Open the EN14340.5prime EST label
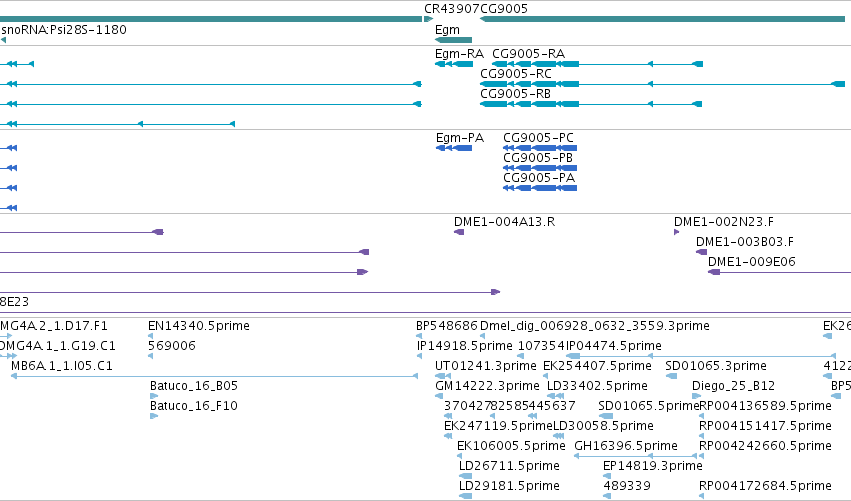851x501 pixels. 199,326
